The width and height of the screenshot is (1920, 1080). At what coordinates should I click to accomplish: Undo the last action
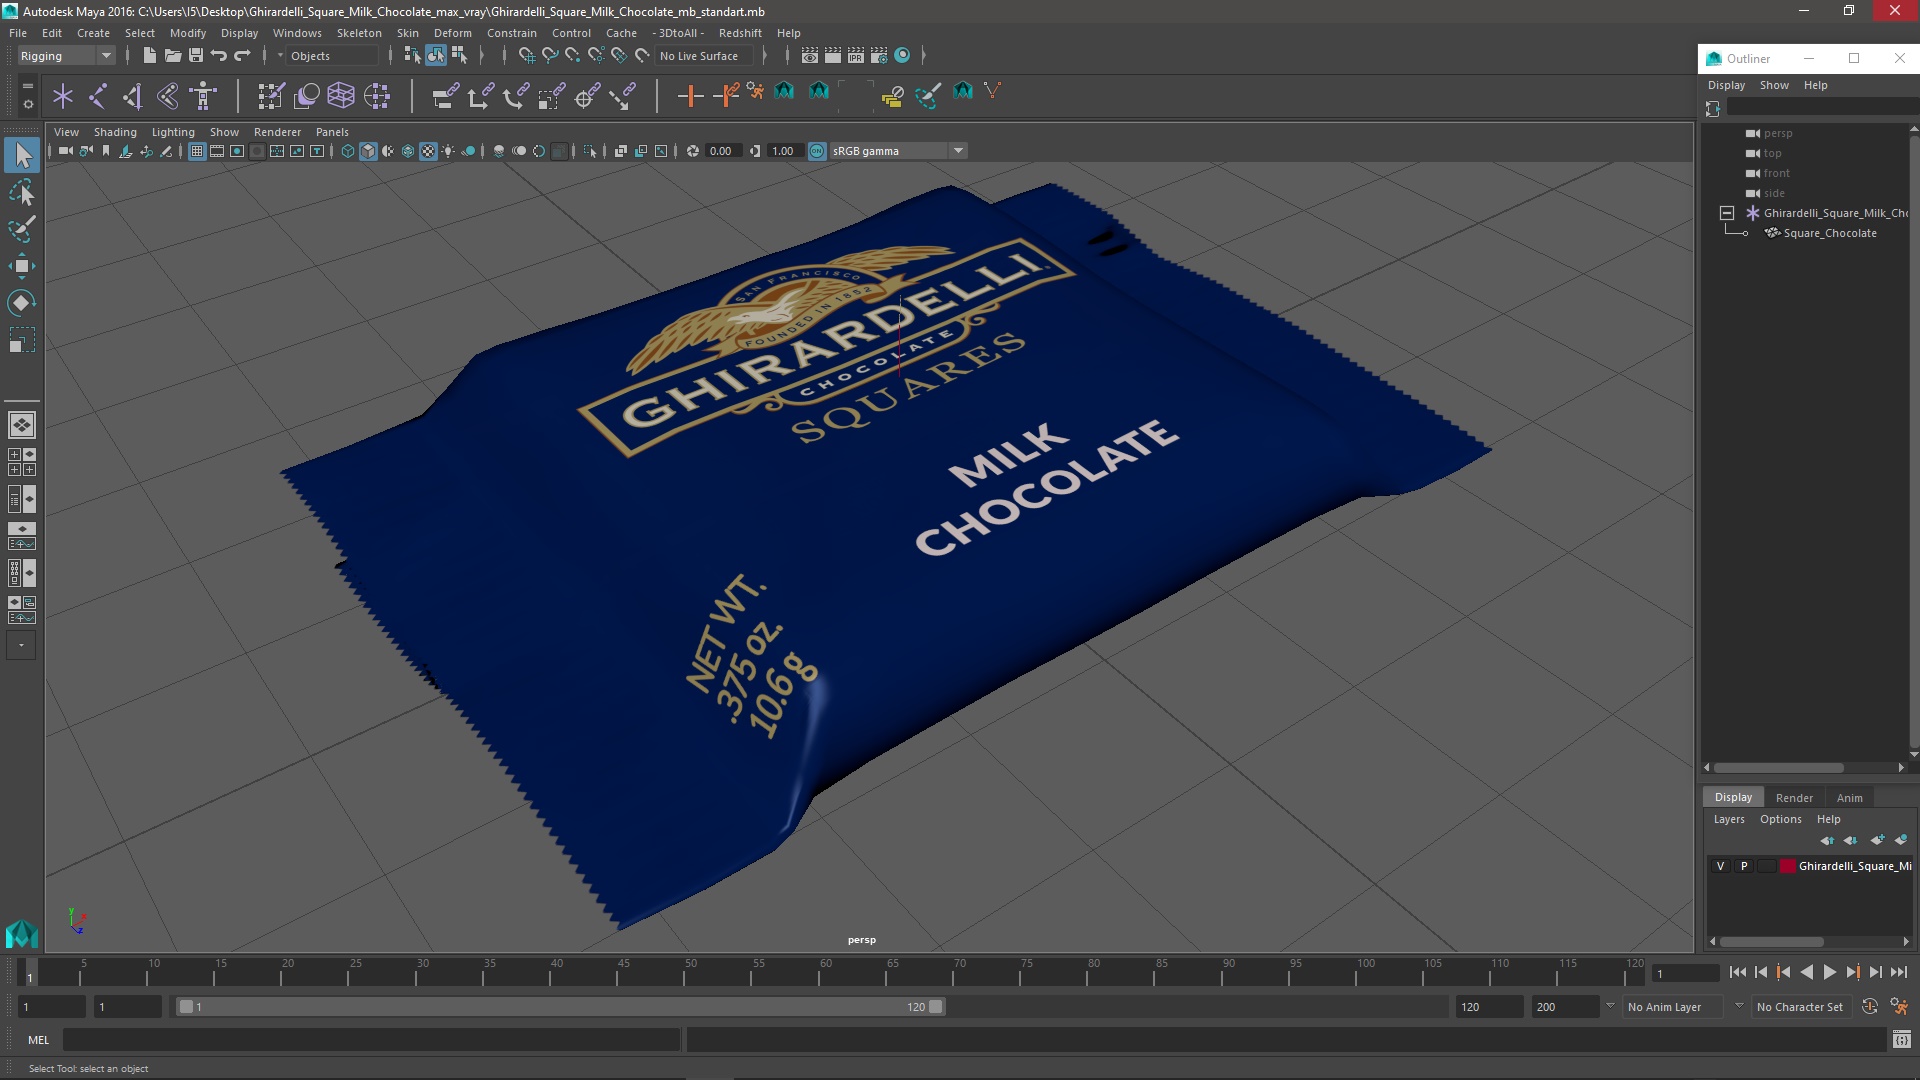click(x=218, y=56)
